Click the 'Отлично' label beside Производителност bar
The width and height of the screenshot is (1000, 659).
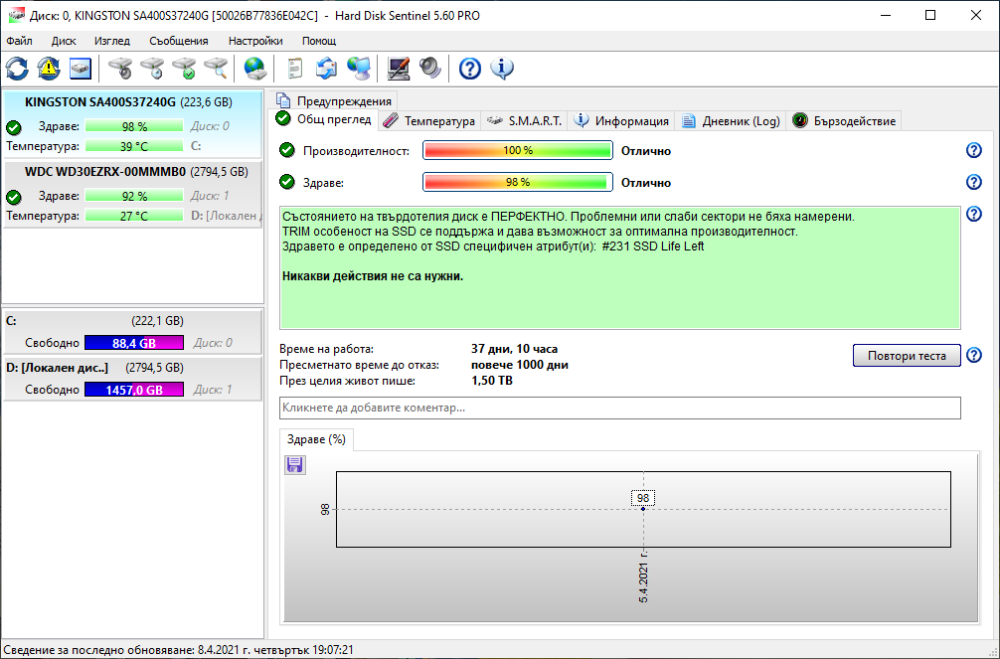[646, 151]
